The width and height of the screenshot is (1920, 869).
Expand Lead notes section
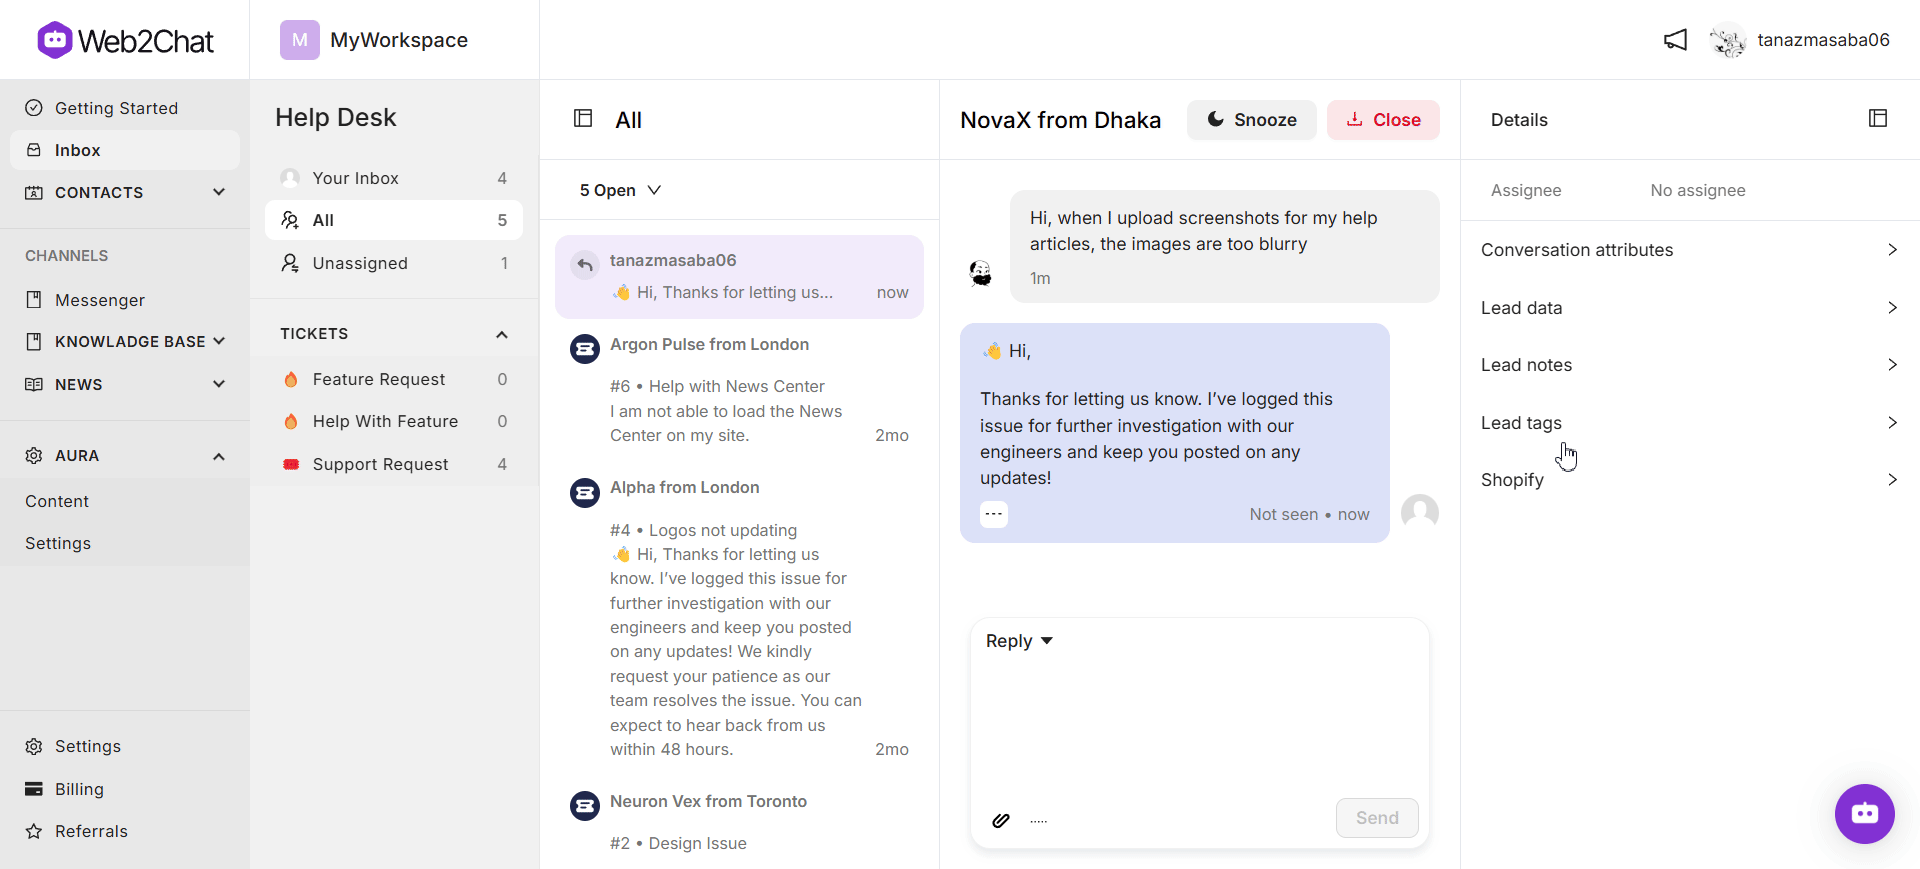1690,365
